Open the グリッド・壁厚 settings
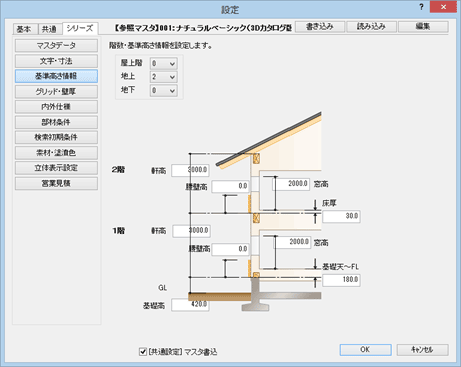Screen dimensions: 461x367 pos(56,91)
